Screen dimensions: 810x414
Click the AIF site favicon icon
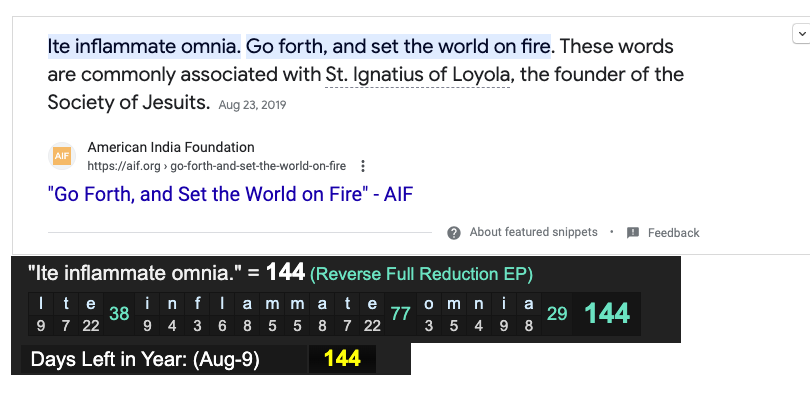click(x=62, y=157)
